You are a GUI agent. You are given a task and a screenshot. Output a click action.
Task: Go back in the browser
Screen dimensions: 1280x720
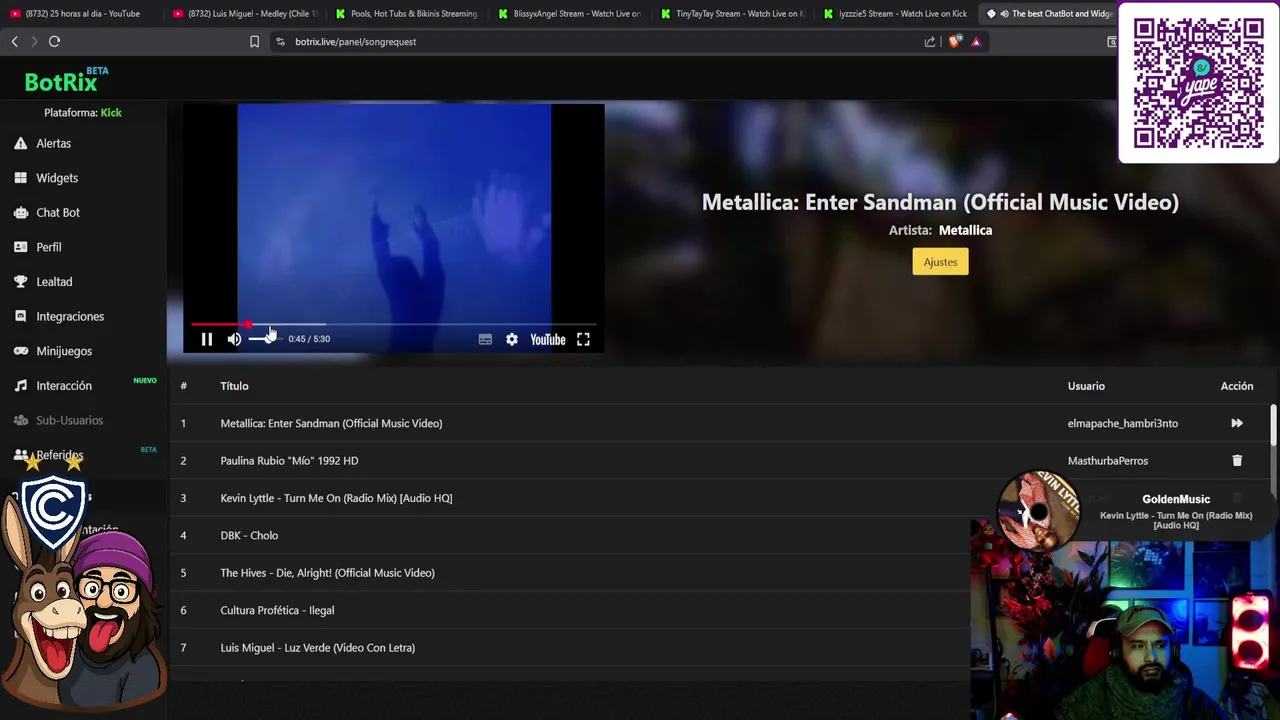coord(14,41)
